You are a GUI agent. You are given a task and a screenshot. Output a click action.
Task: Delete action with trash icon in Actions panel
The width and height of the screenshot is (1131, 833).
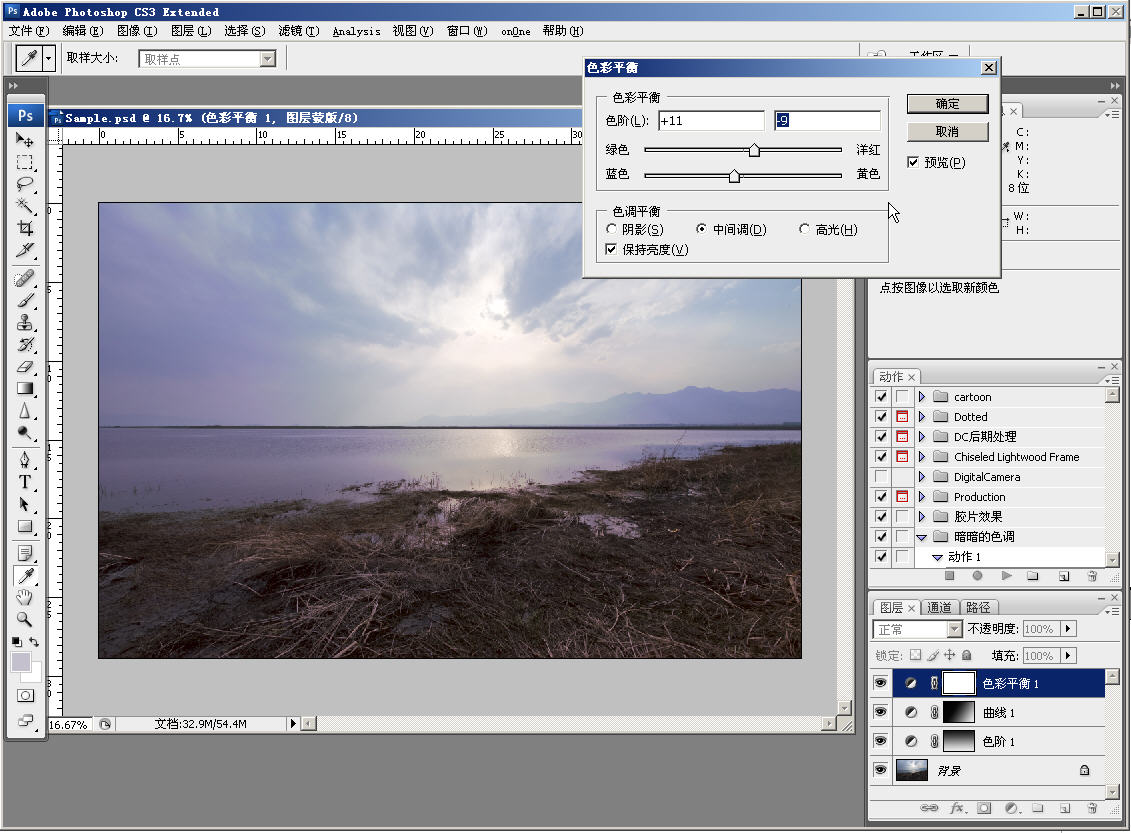(1092, 576)
